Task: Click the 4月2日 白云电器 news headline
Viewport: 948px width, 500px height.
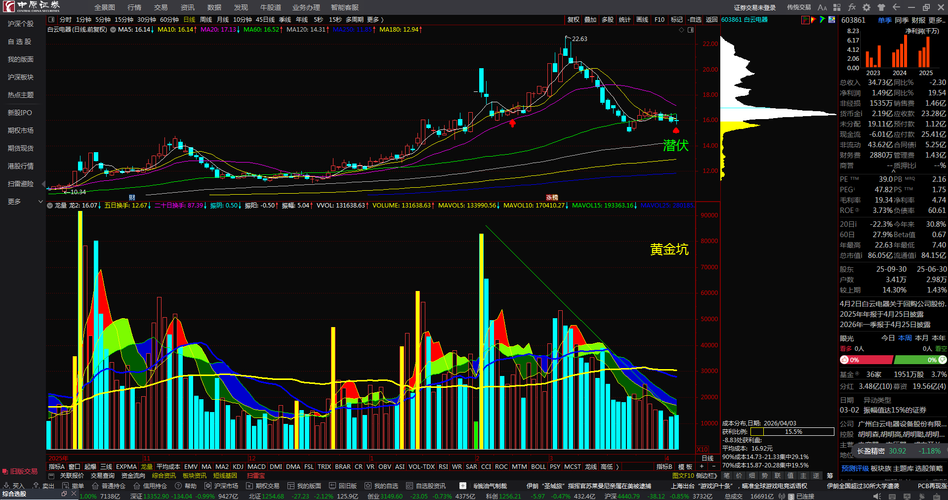Action: (x=893, y=304)
